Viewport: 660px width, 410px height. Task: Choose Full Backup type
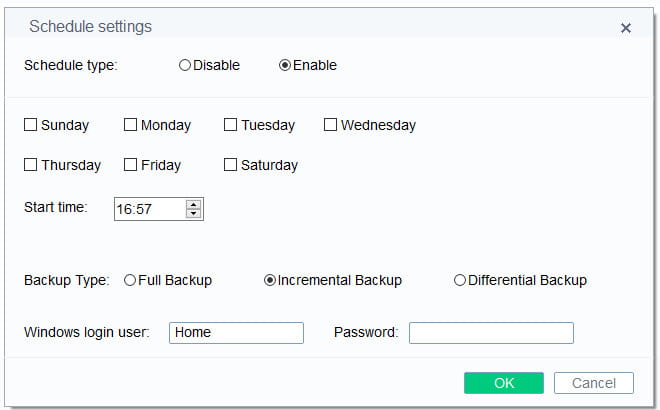(130, 281)
